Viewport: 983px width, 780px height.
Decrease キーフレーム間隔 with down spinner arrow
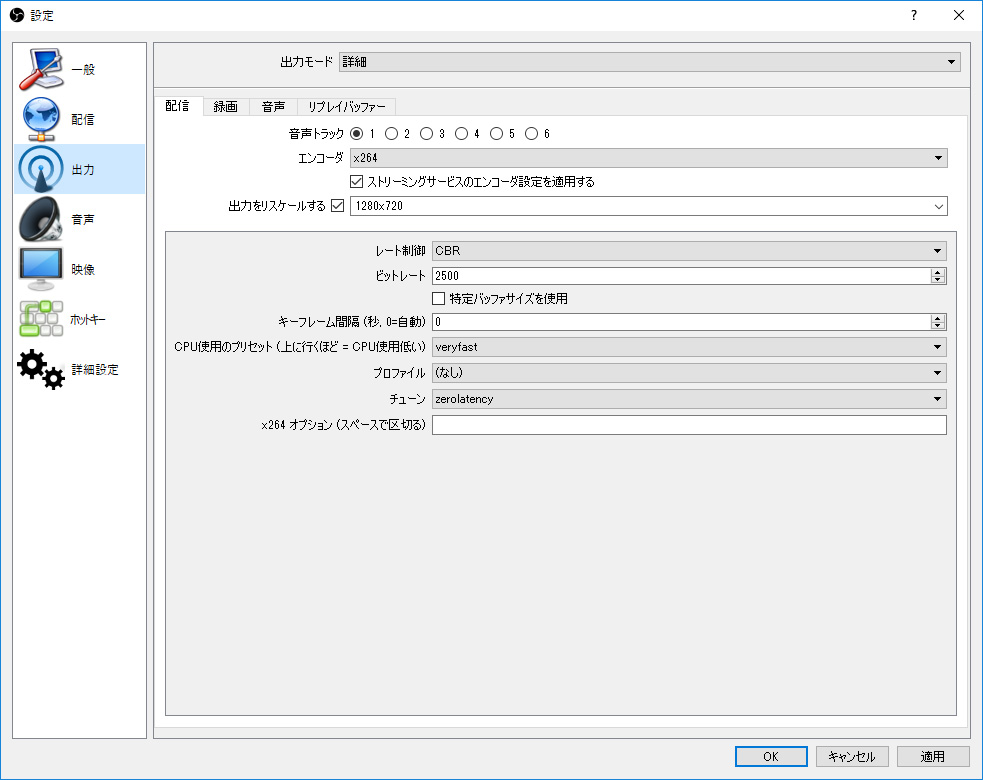[938, 325]
